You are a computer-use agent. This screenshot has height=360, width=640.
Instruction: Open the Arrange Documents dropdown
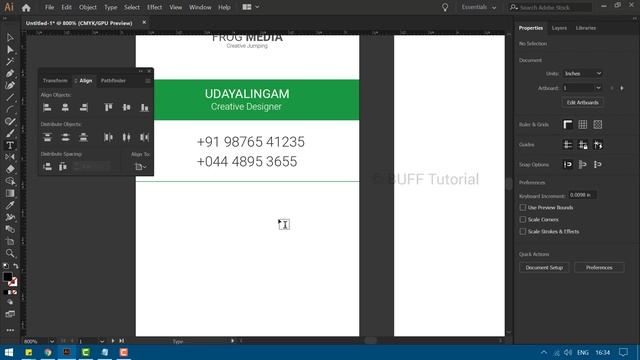pyautogui.click(x=251, y=7)
